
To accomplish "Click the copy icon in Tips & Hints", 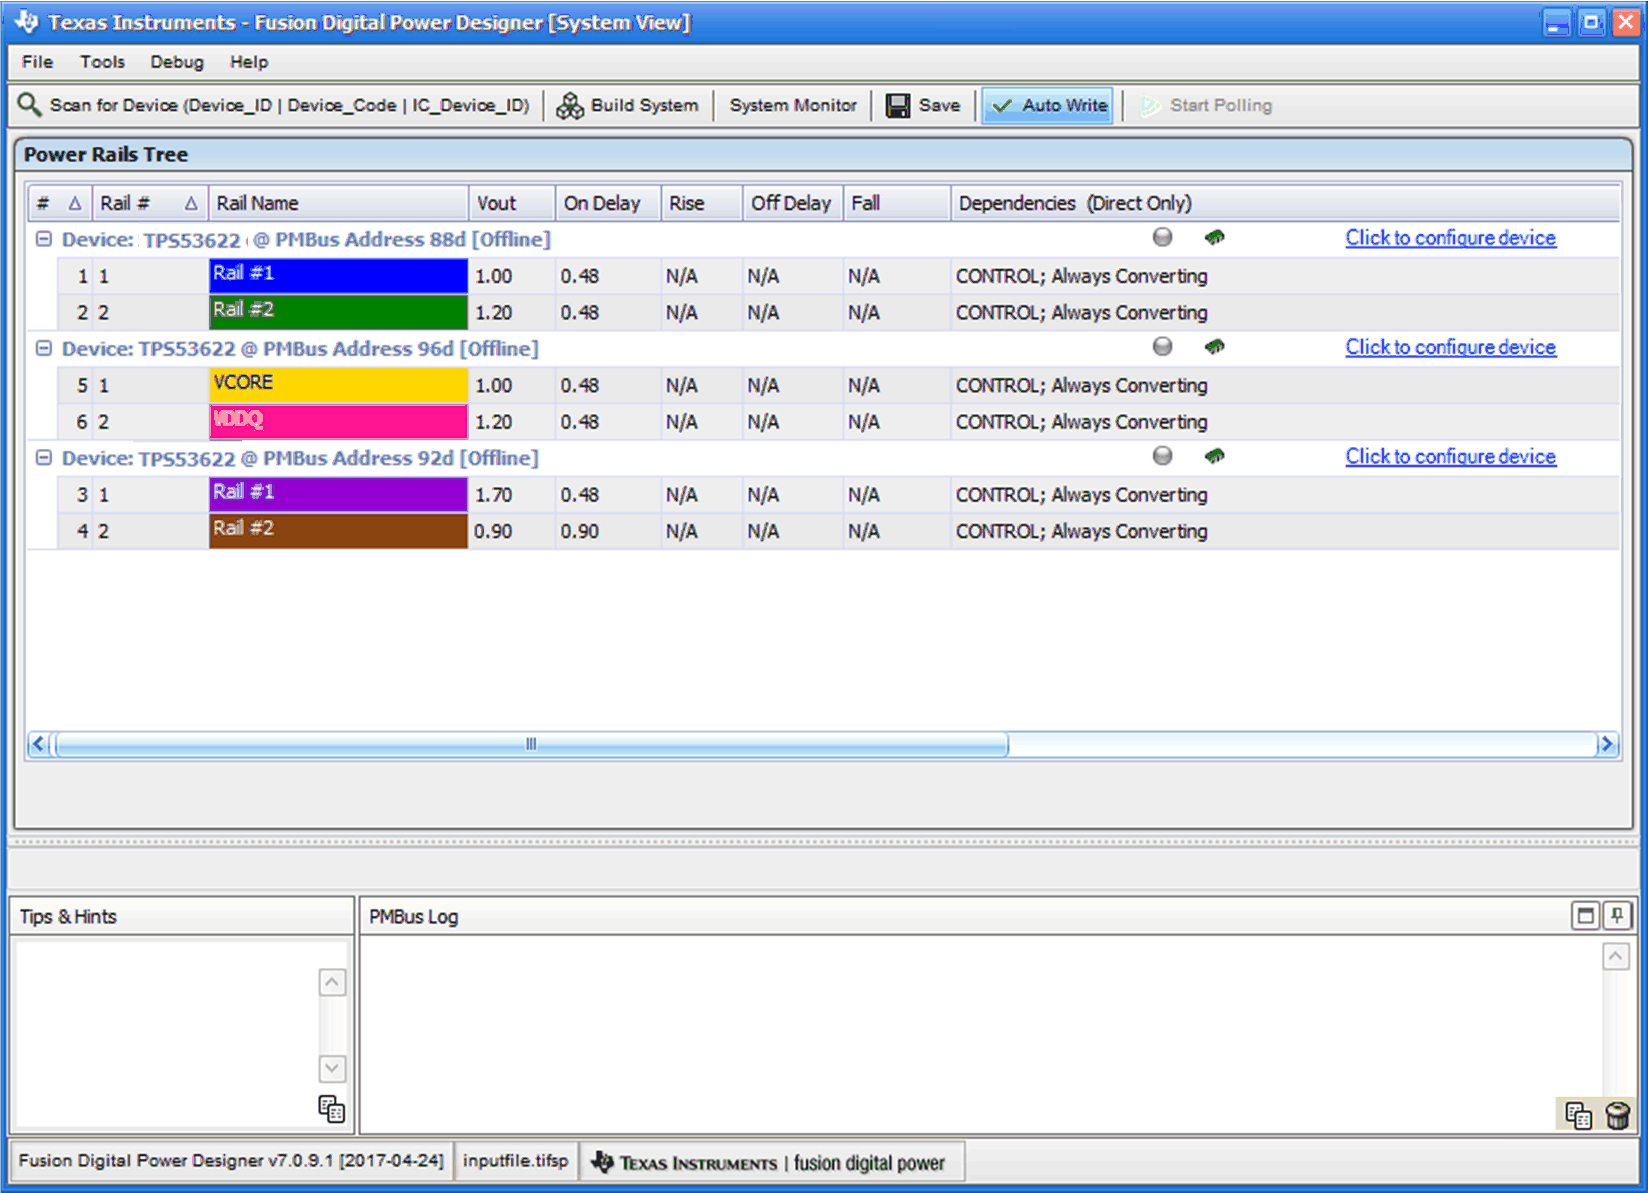I will [331, 1109].
